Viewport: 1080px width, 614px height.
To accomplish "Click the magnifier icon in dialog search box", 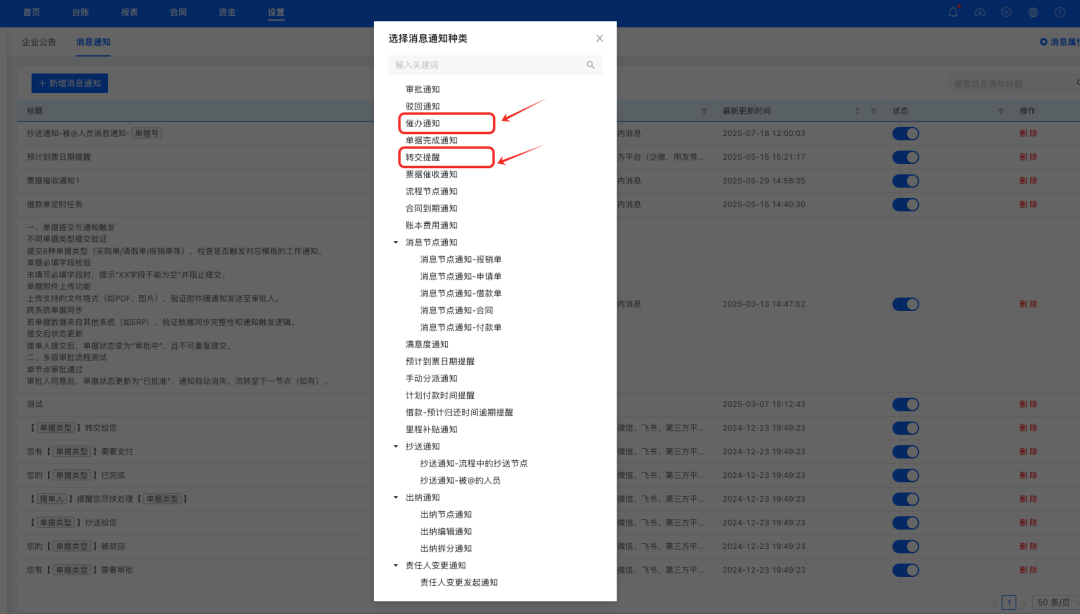I will click(x=589, y=63).
